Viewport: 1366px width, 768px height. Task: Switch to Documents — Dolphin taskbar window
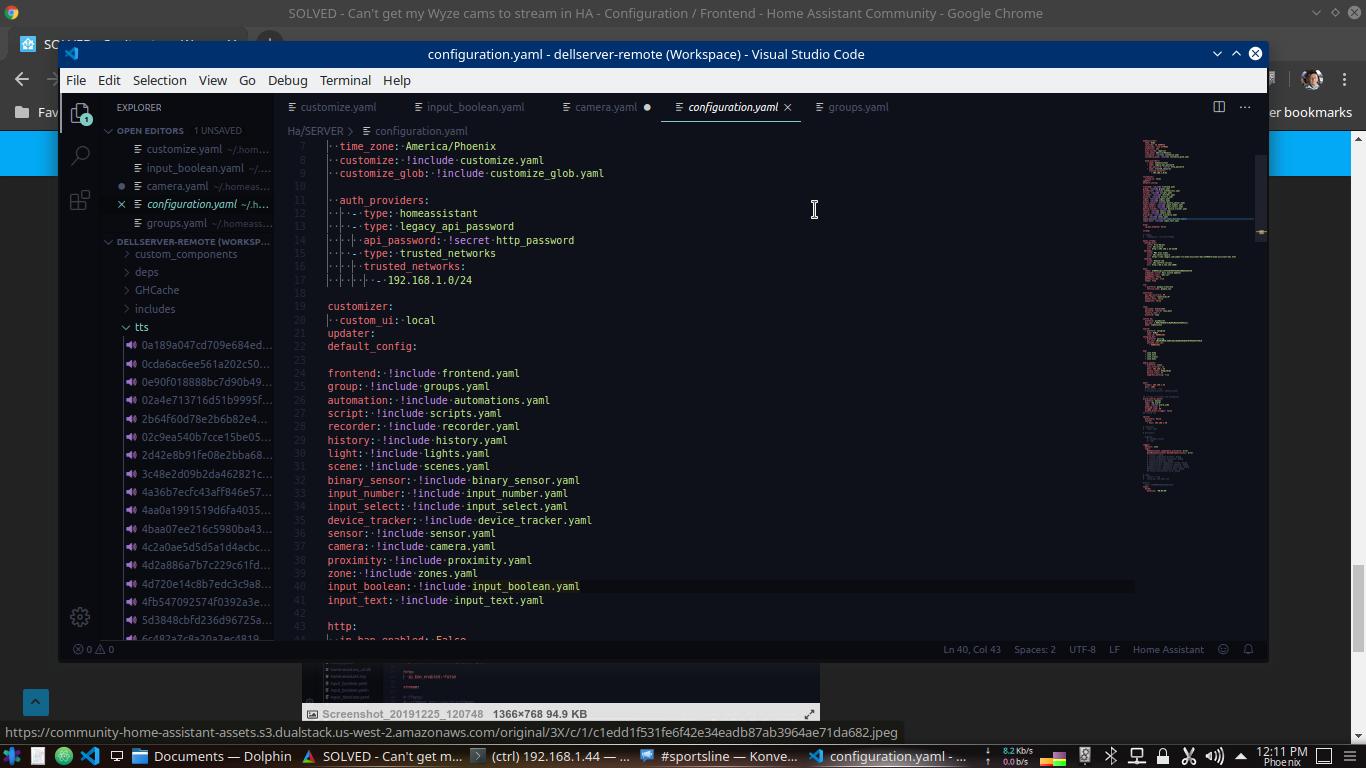click(x=212, y=756)
